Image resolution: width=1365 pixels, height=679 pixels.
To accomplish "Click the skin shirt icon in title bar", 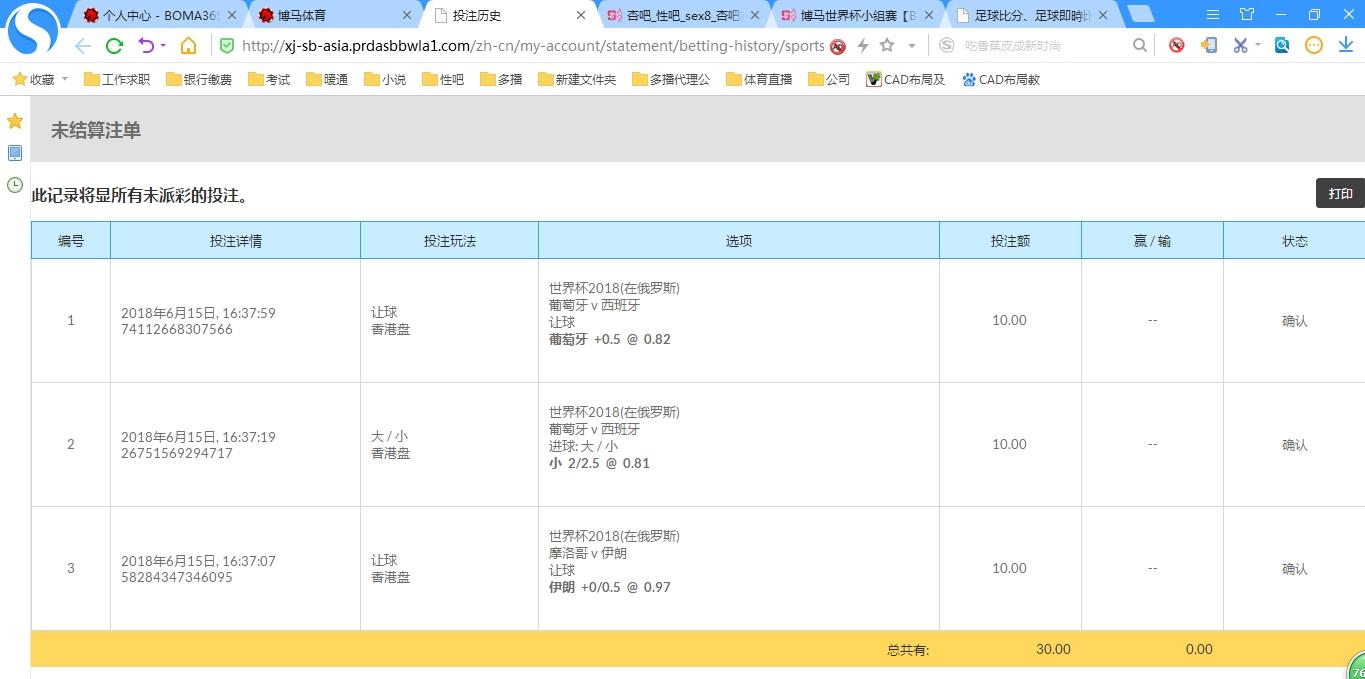I will 1246,15.
